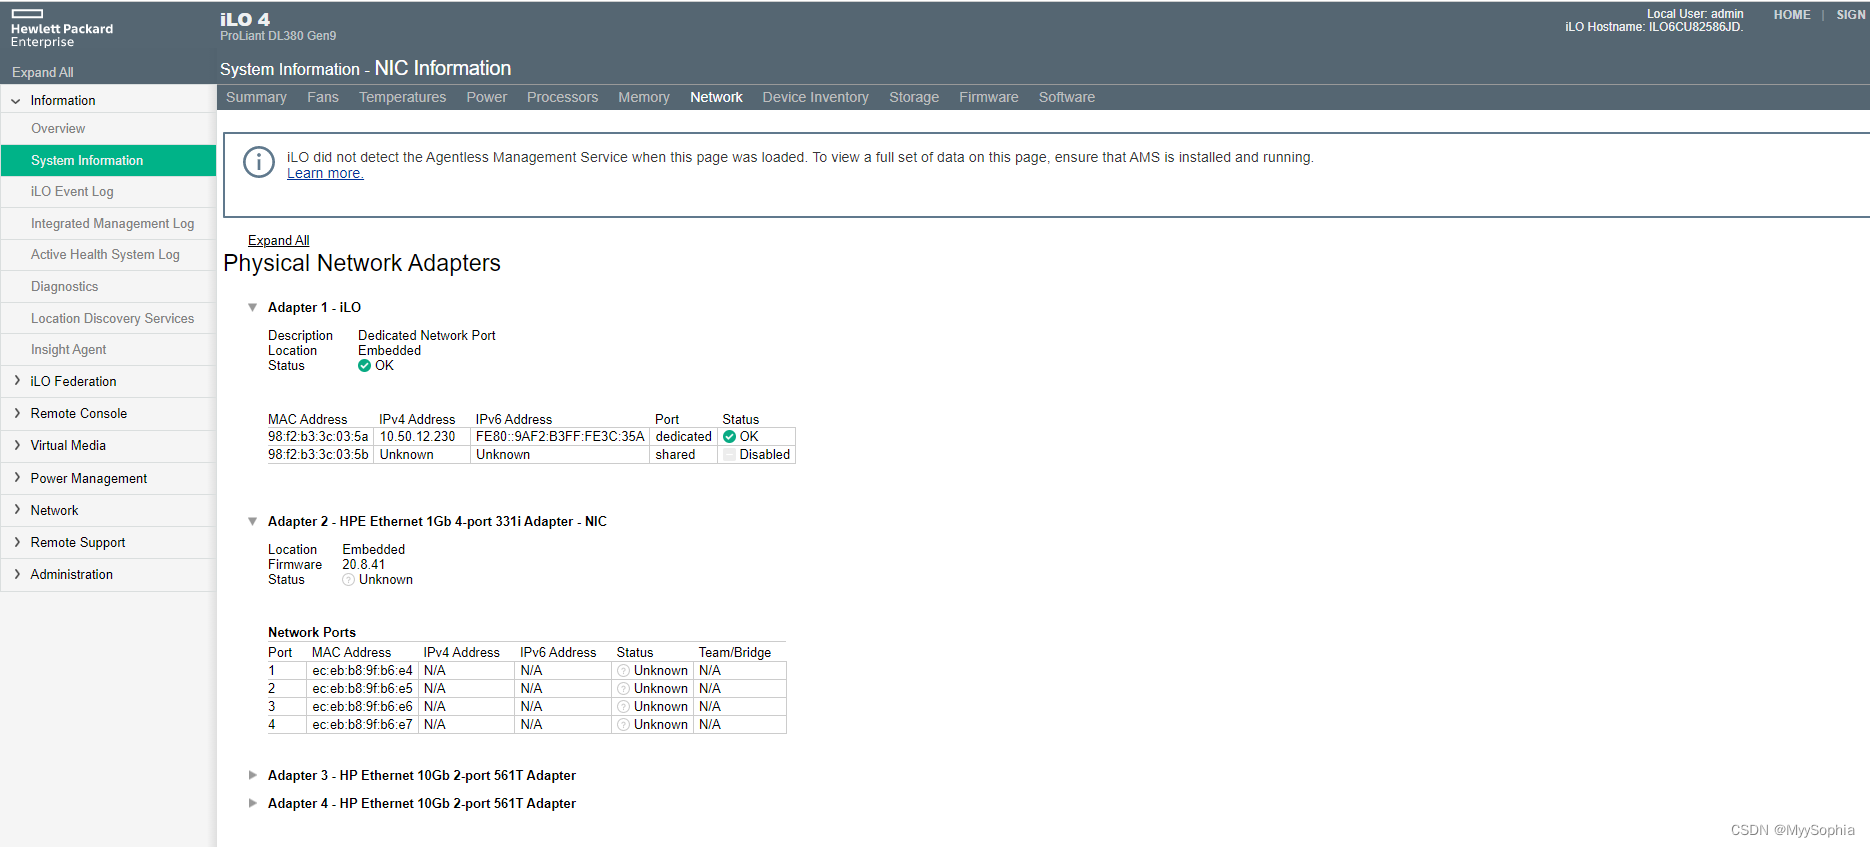The width and height of the screenshot is (1870, 847).
Task: Click MAC address 98:f2:b3:3c:03:5b
Action: (x=318, y=455)
